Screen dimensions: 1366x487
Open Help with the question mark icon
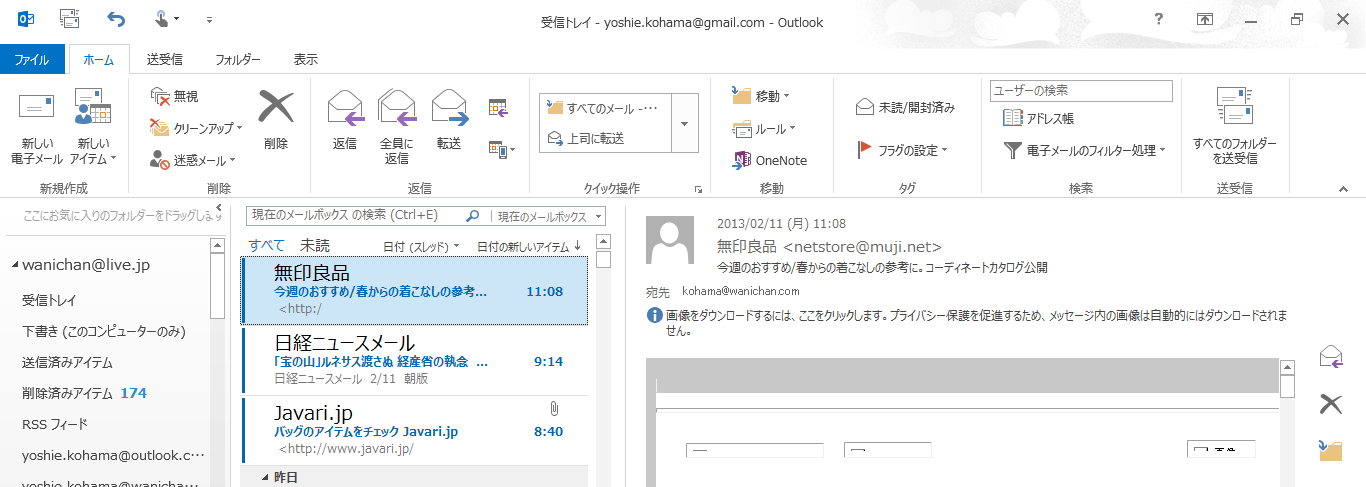[1158, 19]
